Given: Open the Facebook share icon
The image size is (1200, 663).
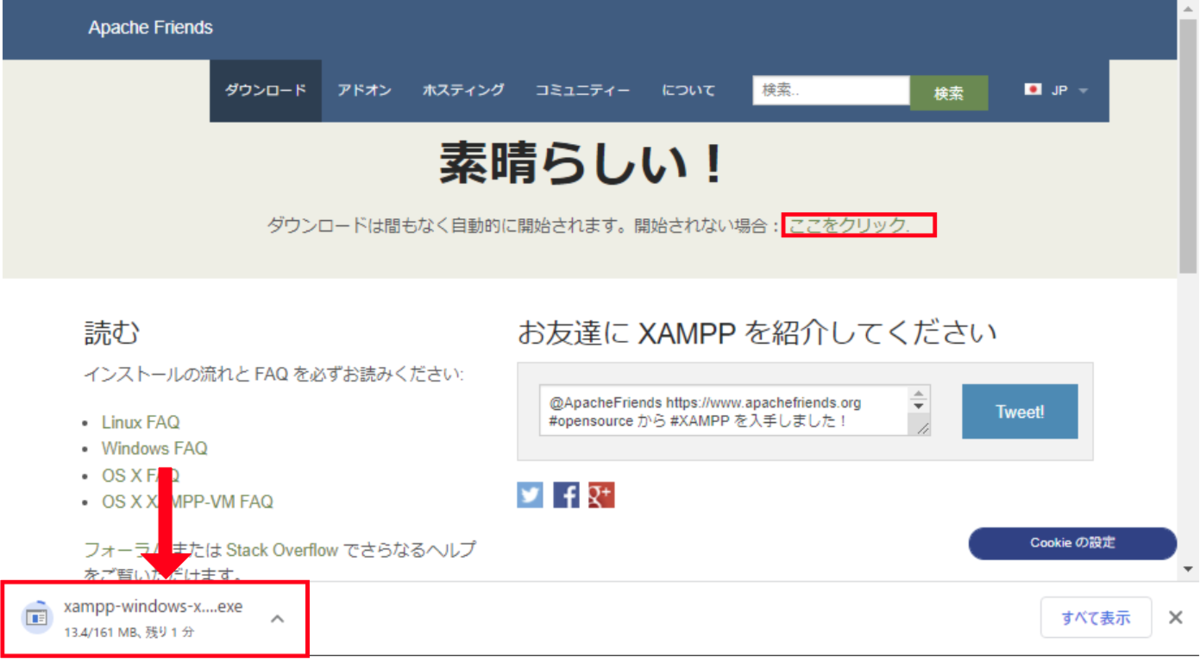Looking at the screenshot, I should coord(566,494).
